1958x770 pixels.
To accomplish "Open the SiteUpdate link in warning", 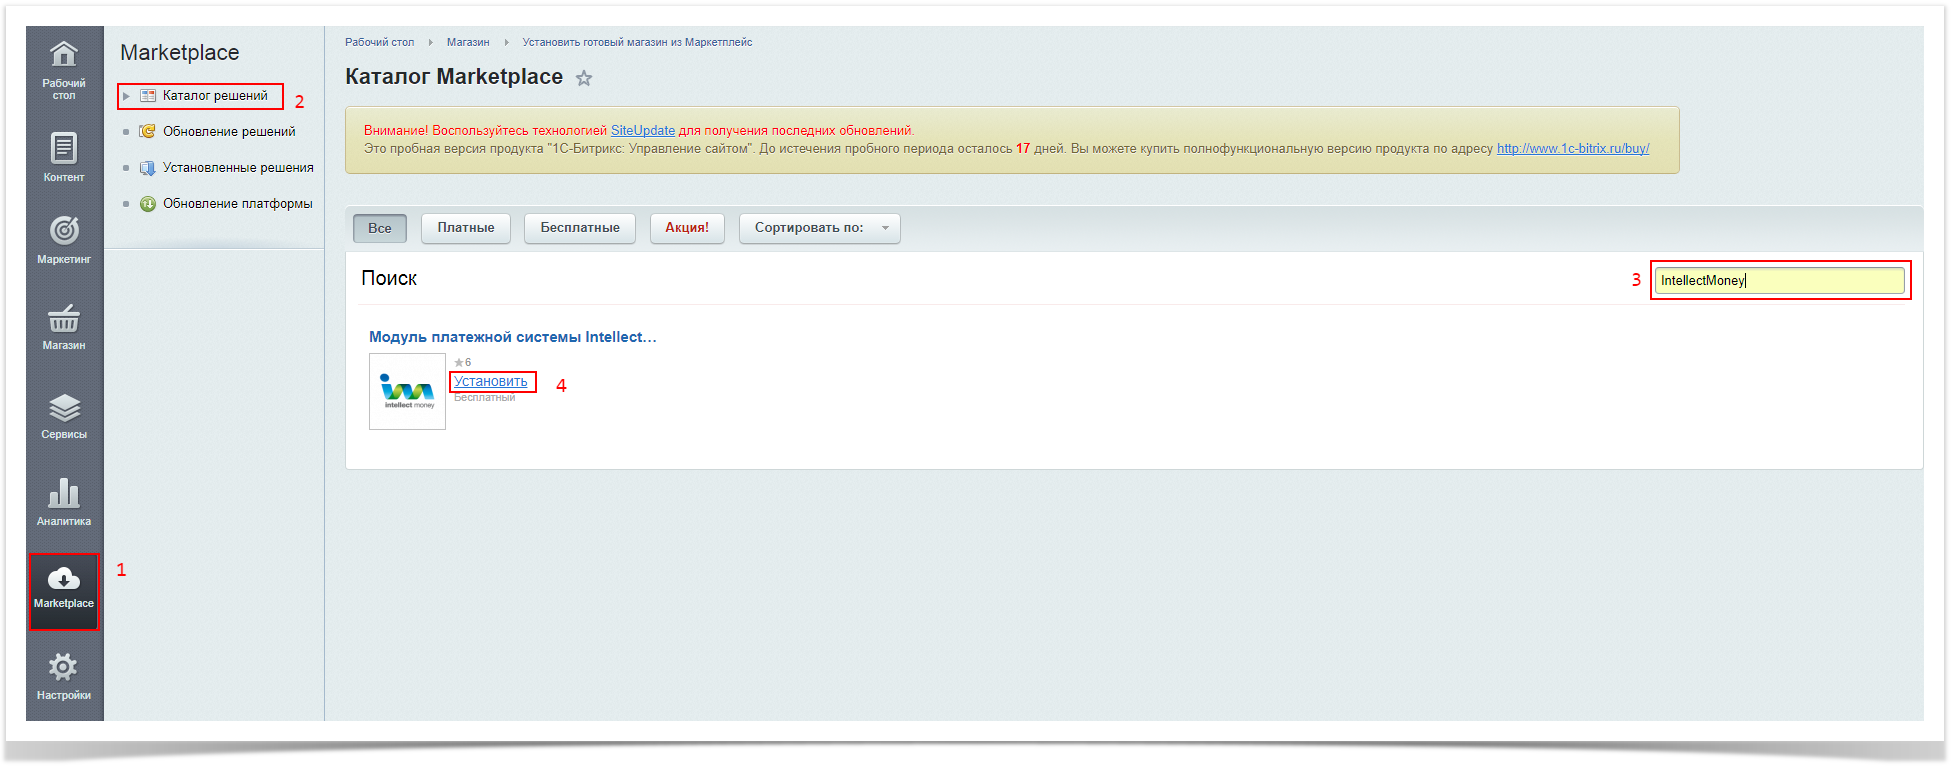I will (x=643, y=131).
